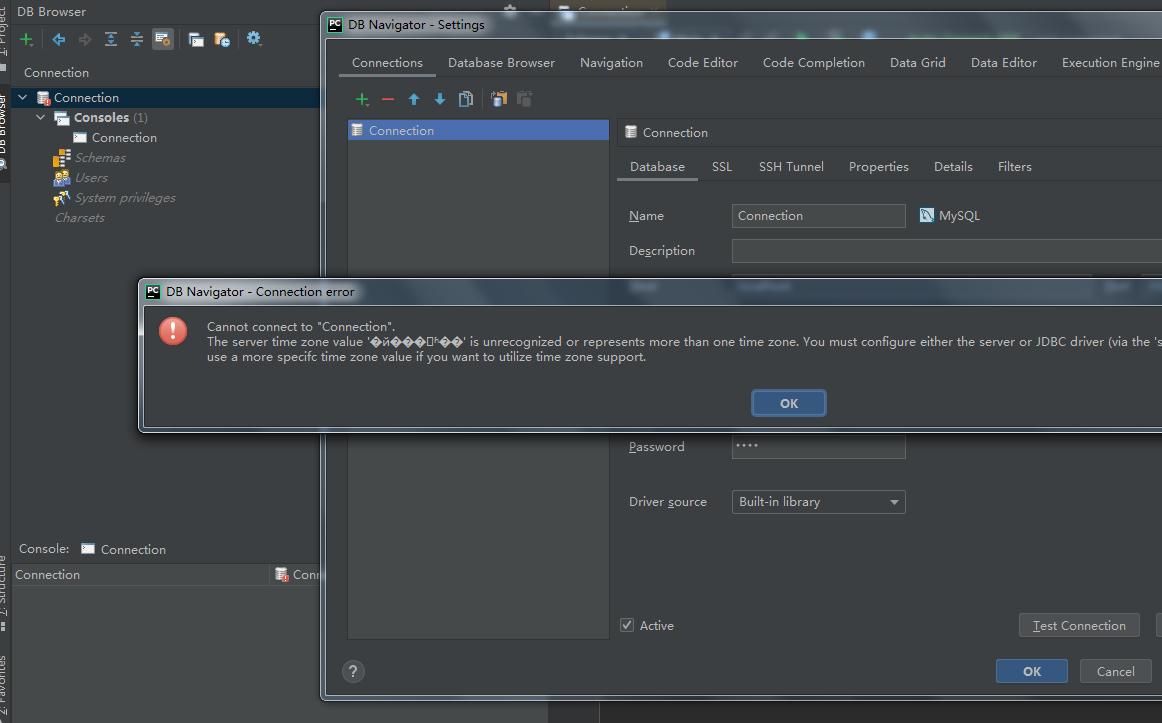
Task: Click the green add connection icon in DB Browser
Action: point(27,39)
